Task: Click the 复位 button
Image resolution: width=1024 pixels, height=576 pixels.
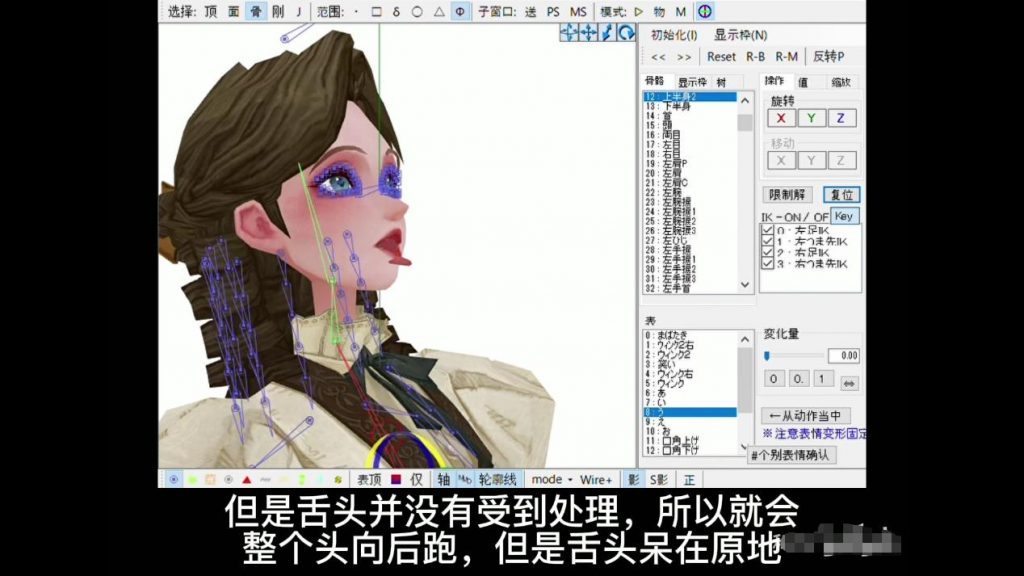Action: tap(842, 195)
